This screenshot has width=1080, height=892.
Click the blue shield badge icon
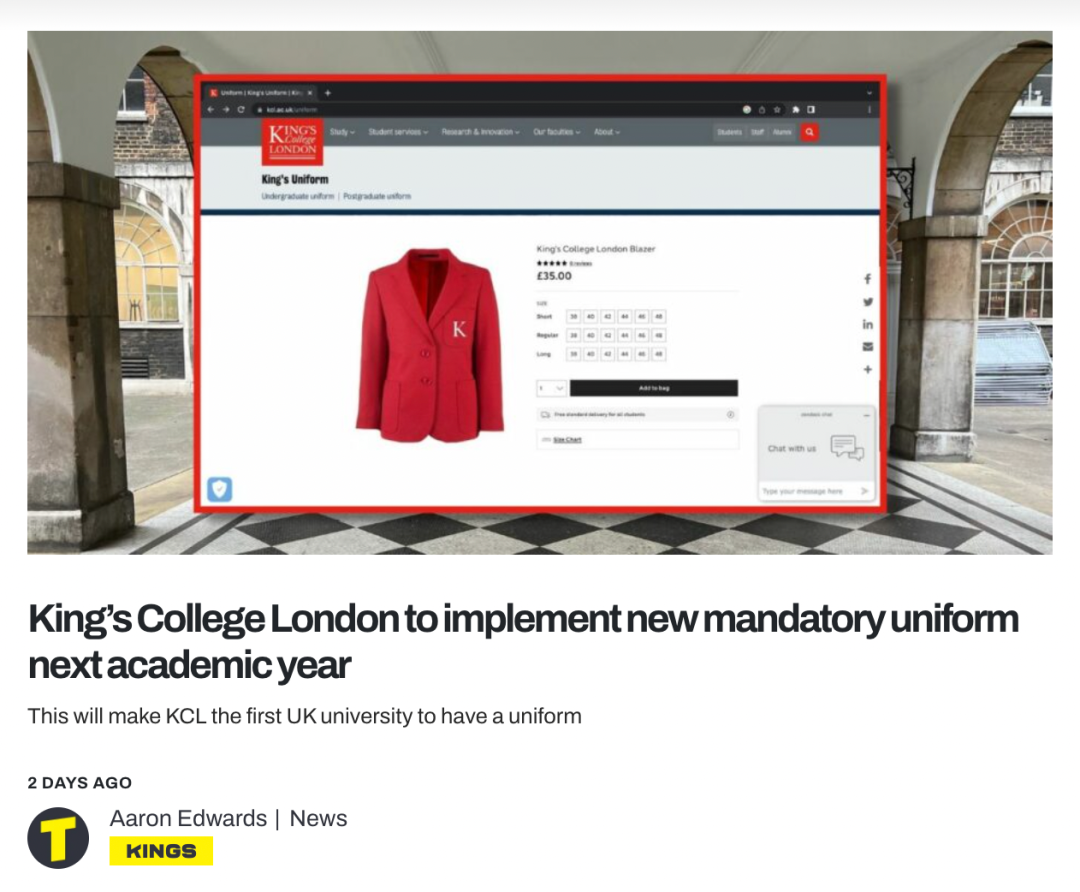[x=220, y=489]
